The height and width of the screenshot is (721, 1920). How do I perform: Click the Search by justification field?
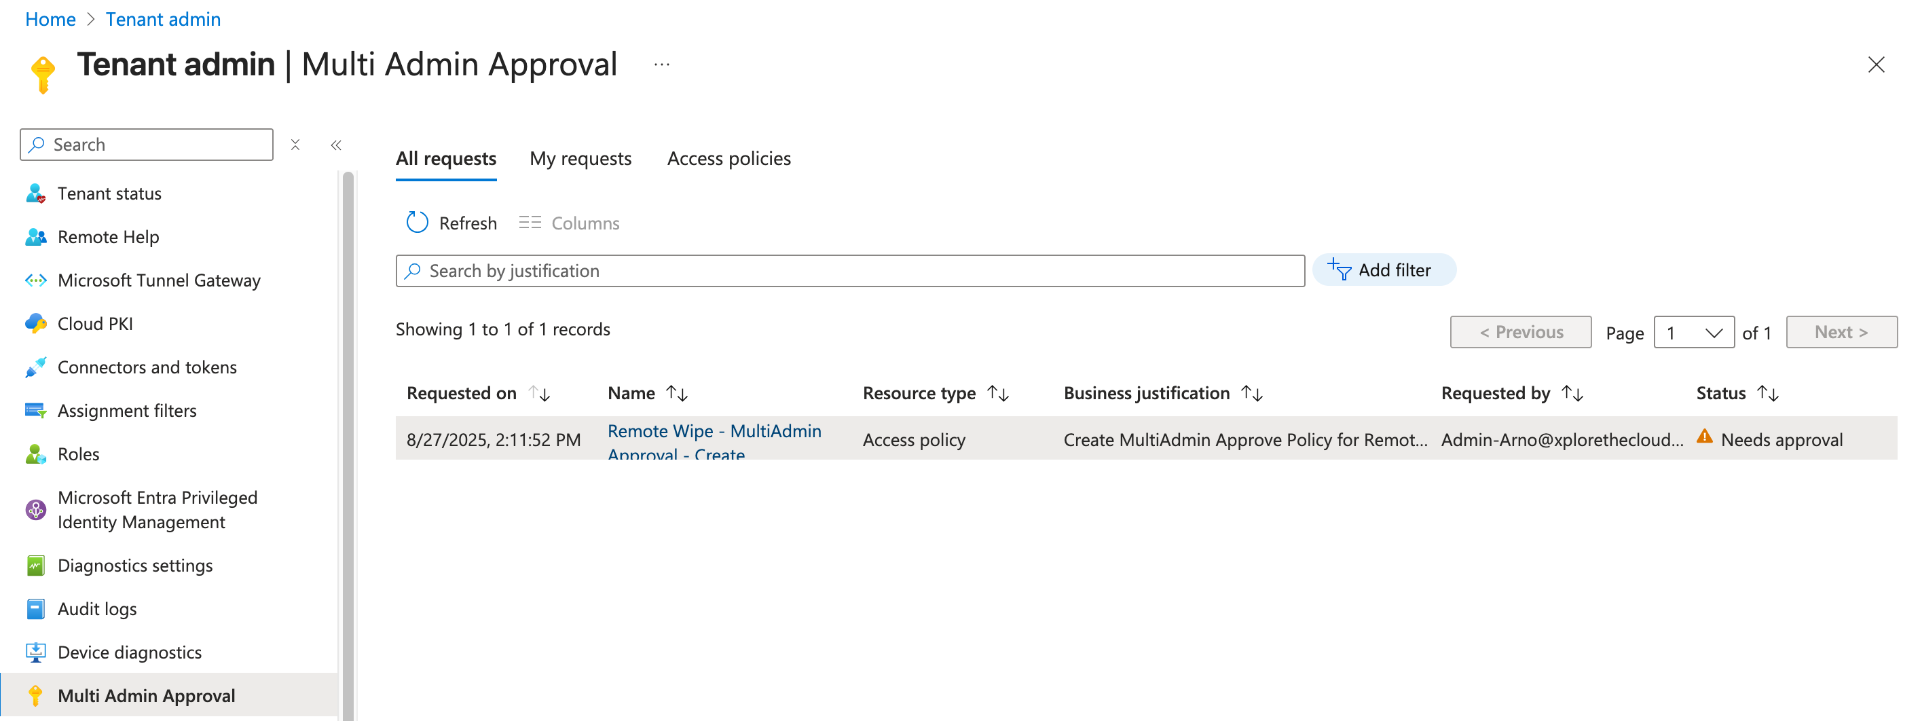tap(850, 271)
